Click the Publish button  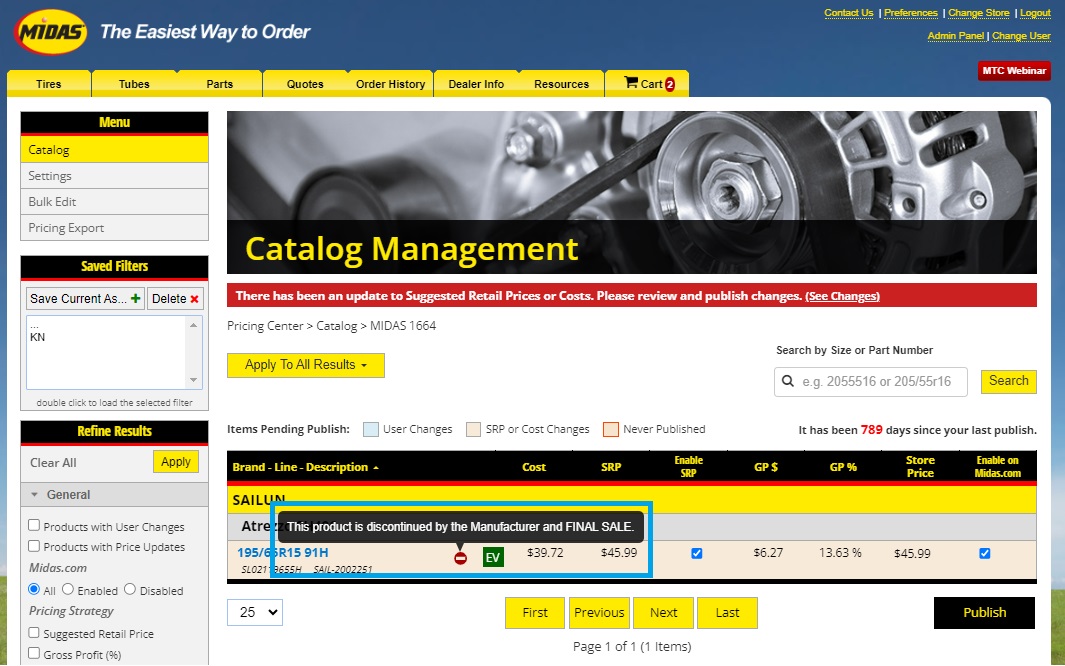pos(985,612)
